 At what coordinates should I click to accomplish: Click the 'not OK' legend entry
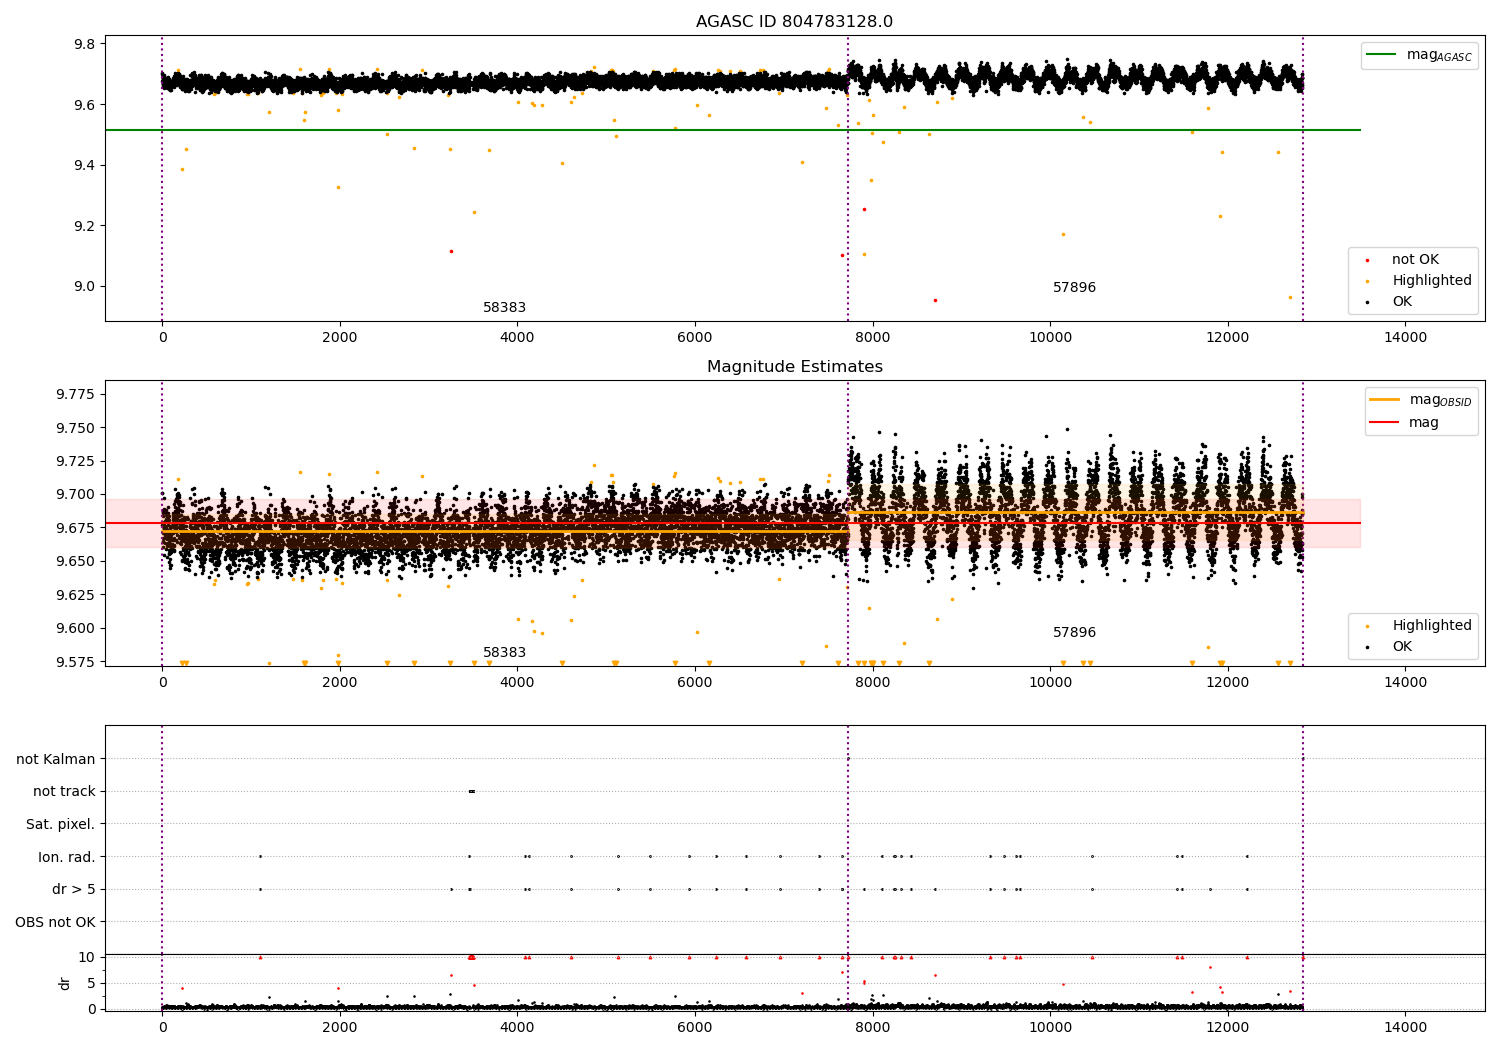coord(1415,260)
